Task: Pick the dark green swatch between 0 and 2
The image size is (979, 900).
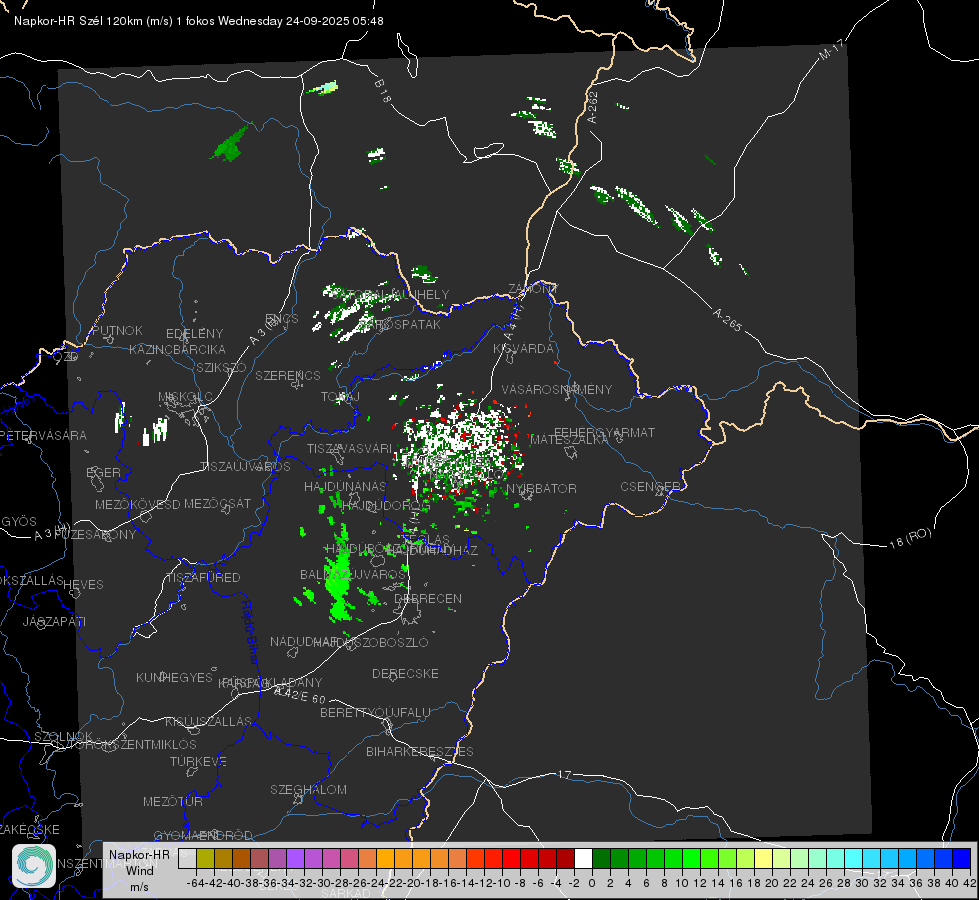Action: (x=601, y=858)
